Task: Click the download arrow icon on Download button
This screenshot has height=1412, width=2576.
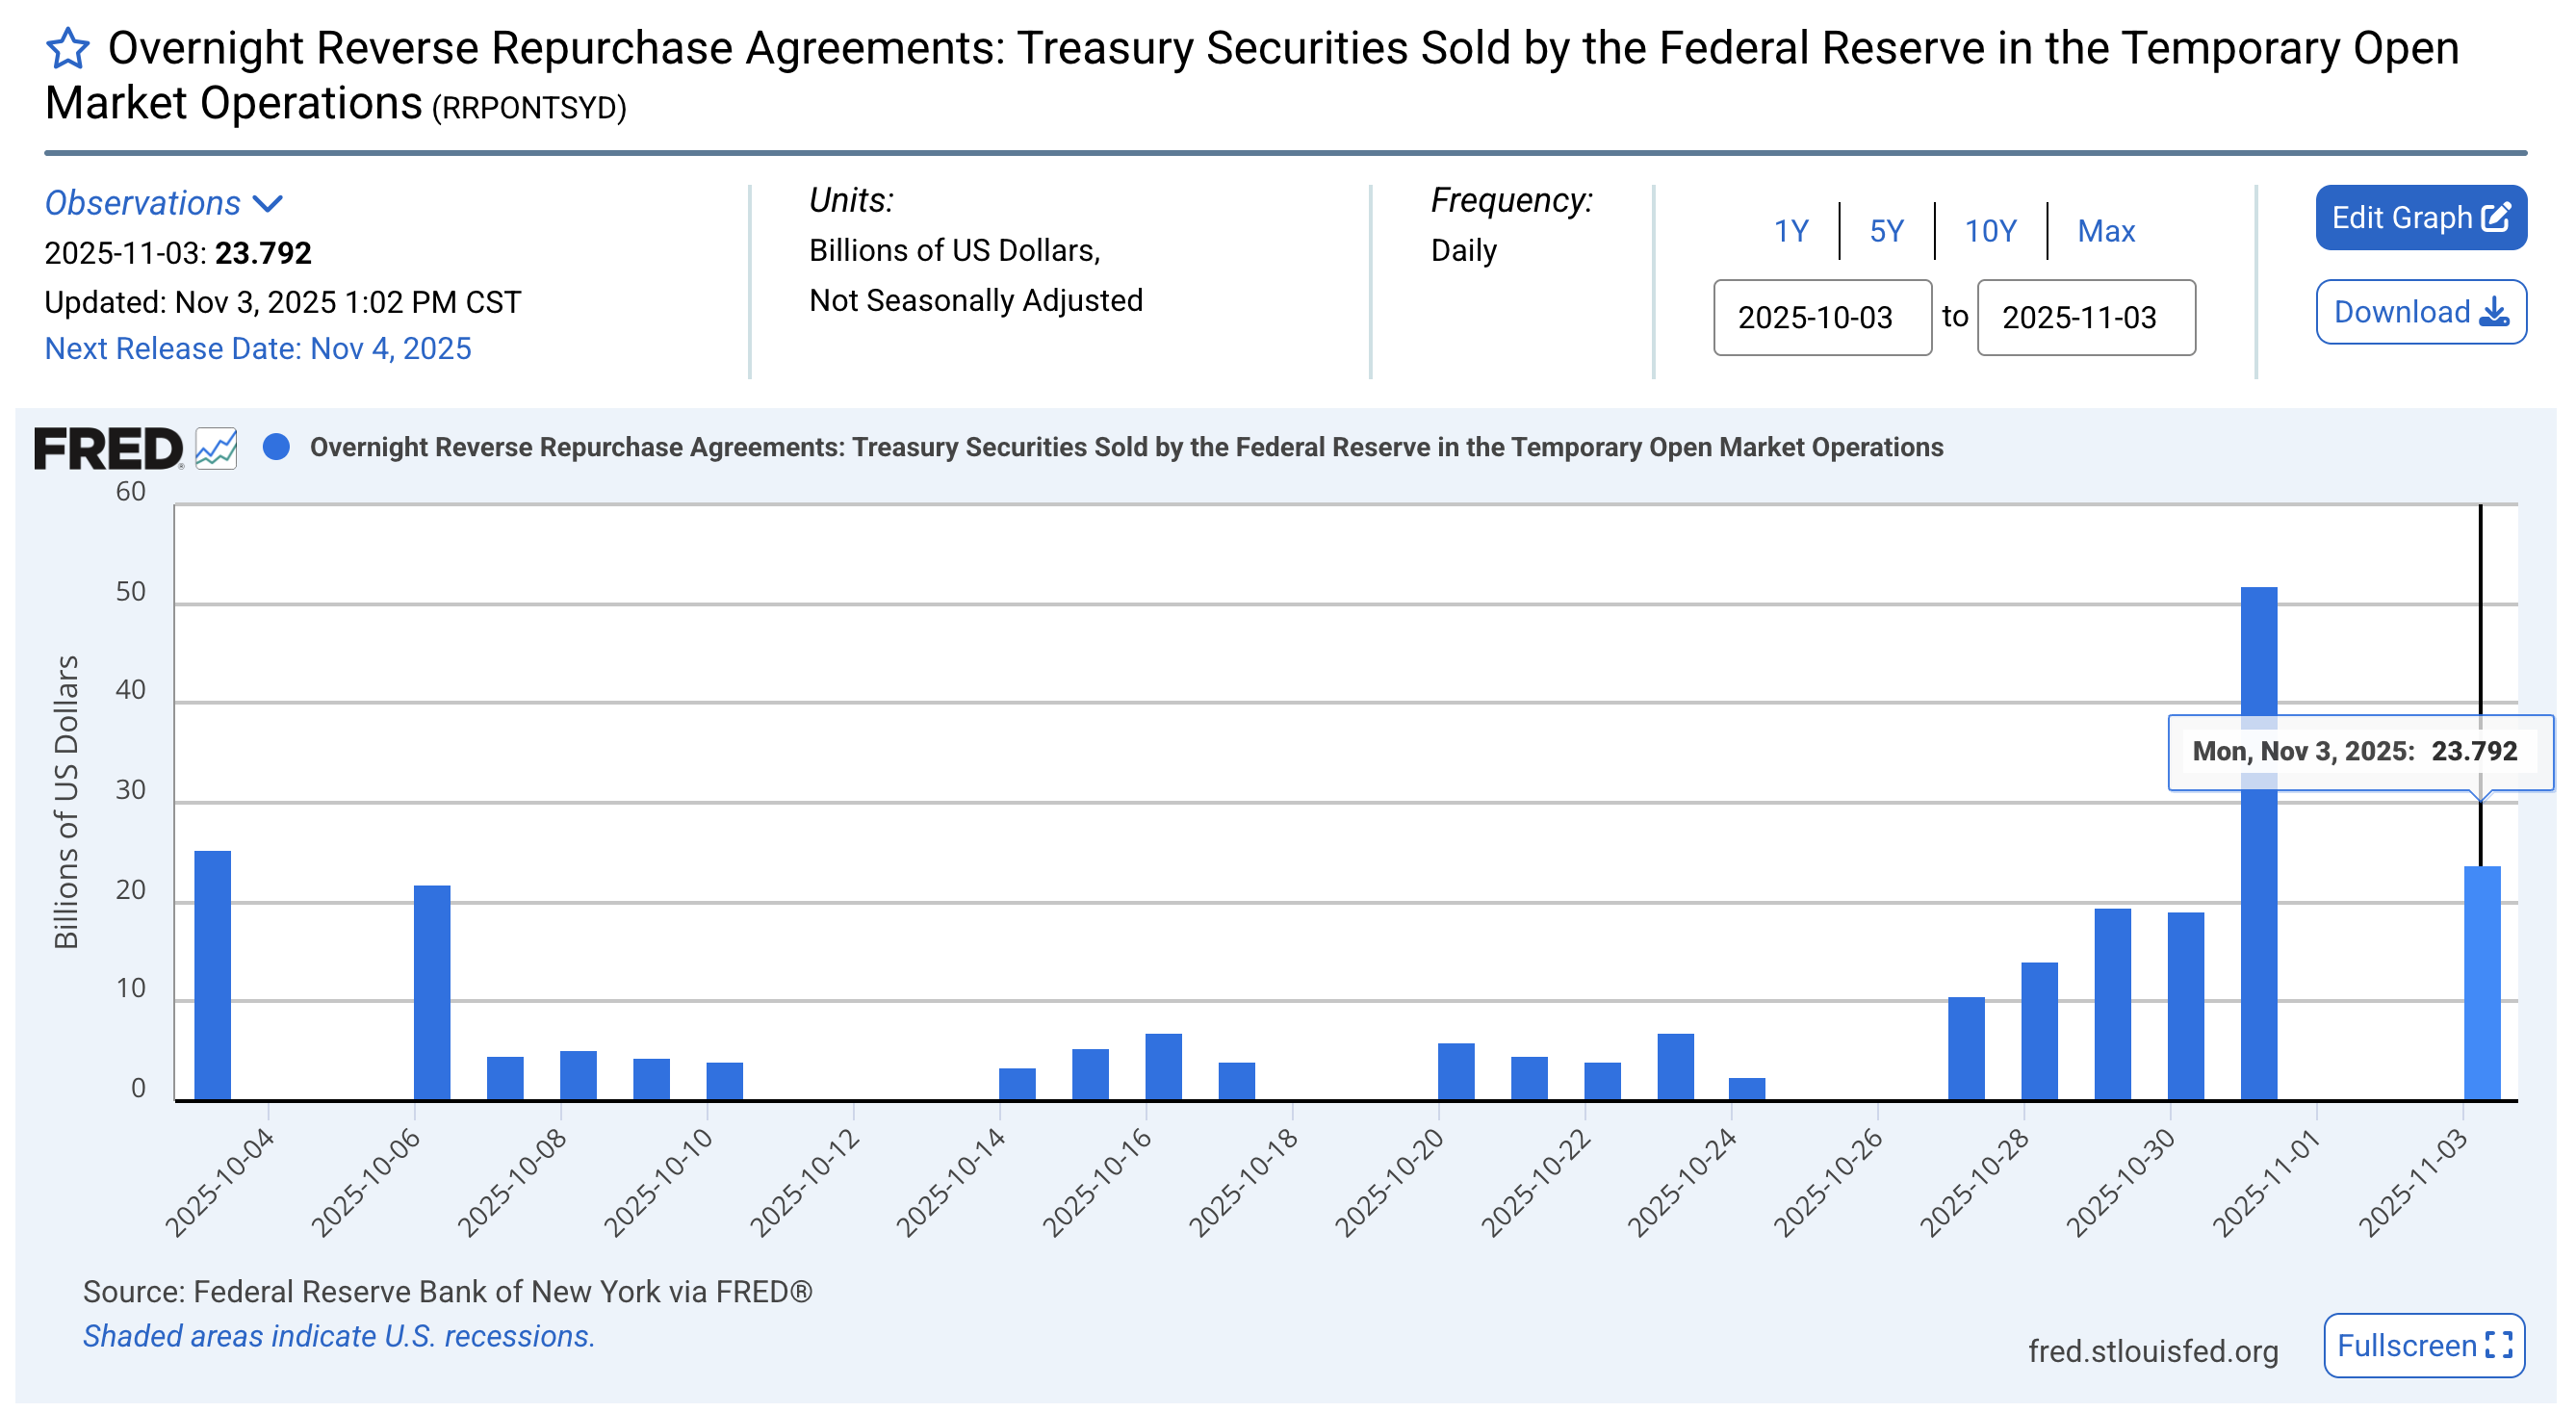Action: click(2494, 312)
